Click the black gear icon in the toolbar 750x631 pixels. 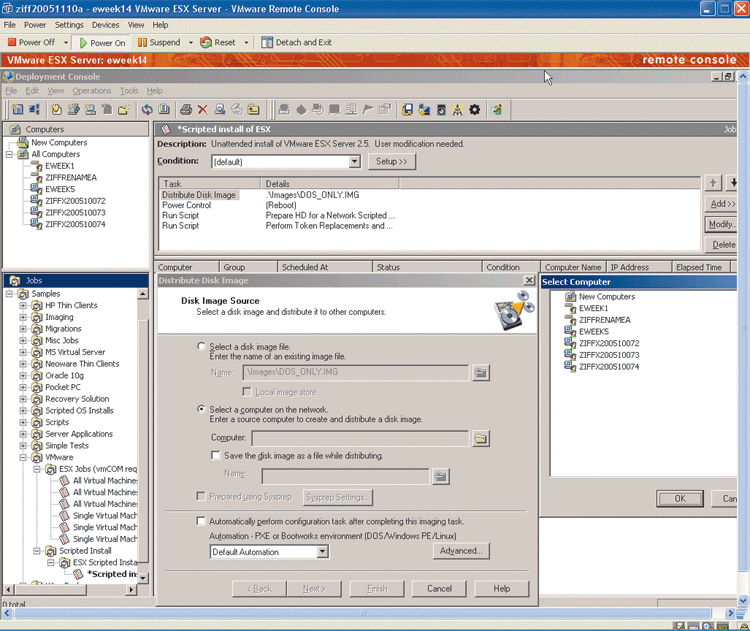[474, 110]
